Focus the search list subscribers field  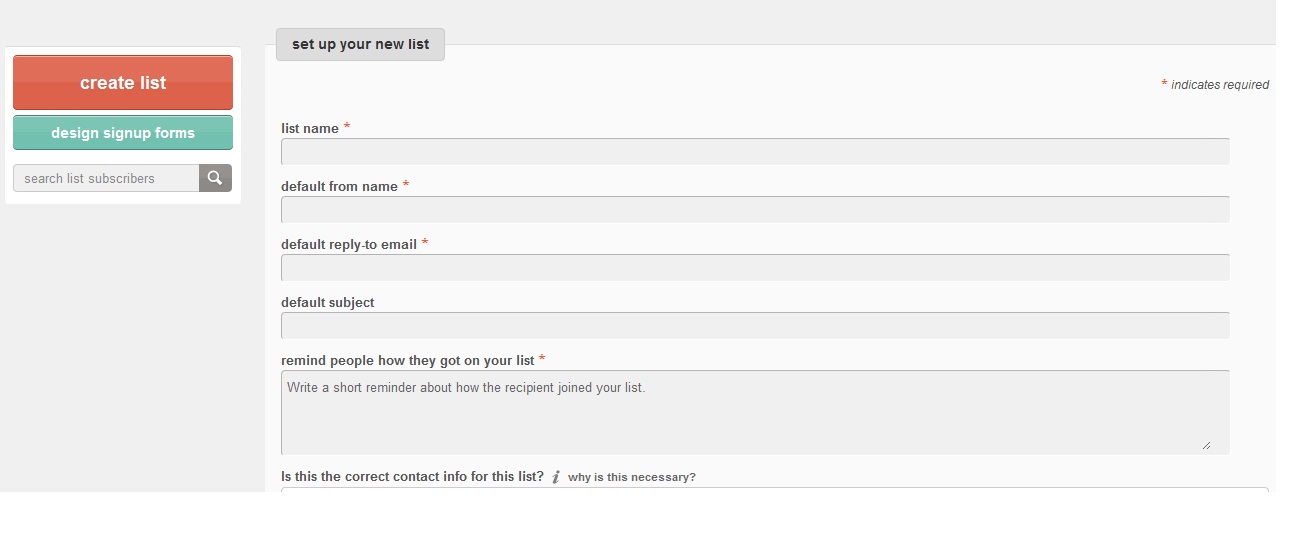[x=106, y=178]
